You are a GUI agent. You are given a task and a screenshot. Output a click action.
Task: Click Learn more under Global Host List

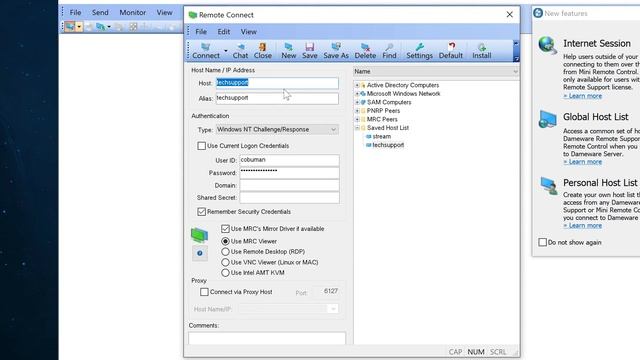coord(582,162)
